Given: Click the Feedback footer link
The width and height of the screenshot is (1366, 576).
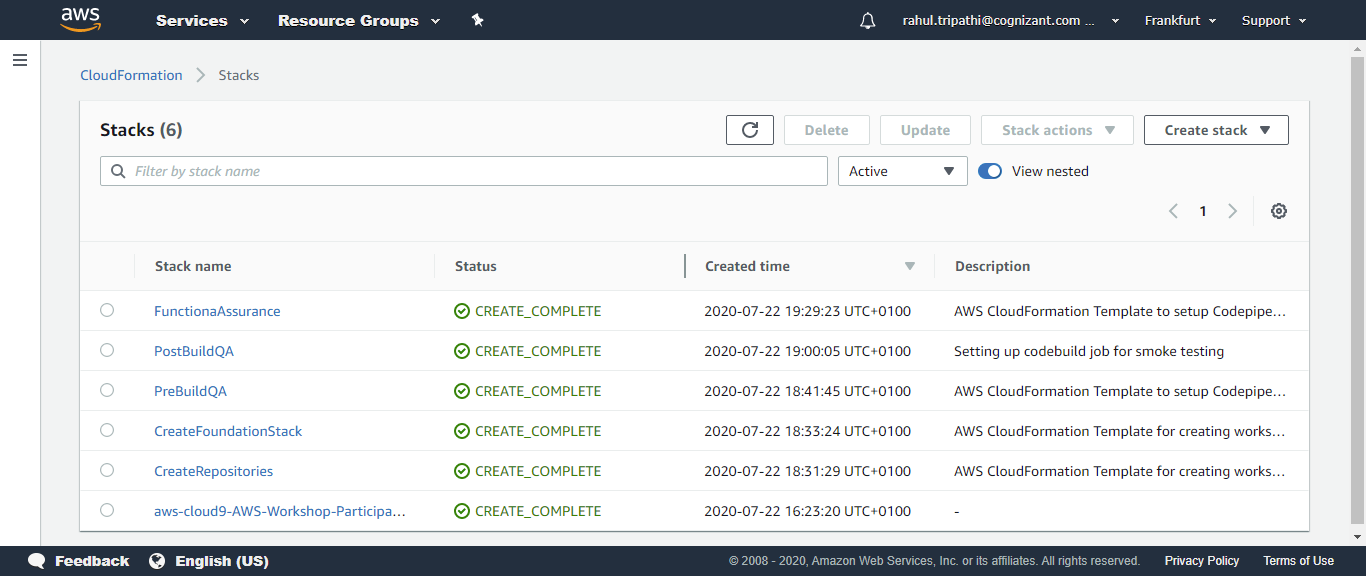Looking at the screenshot, I should click(x=92, y=561).
